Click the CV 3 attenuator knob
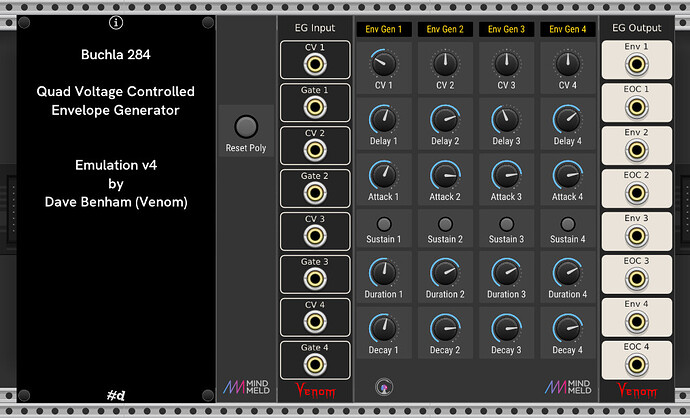 pos(506,63)
